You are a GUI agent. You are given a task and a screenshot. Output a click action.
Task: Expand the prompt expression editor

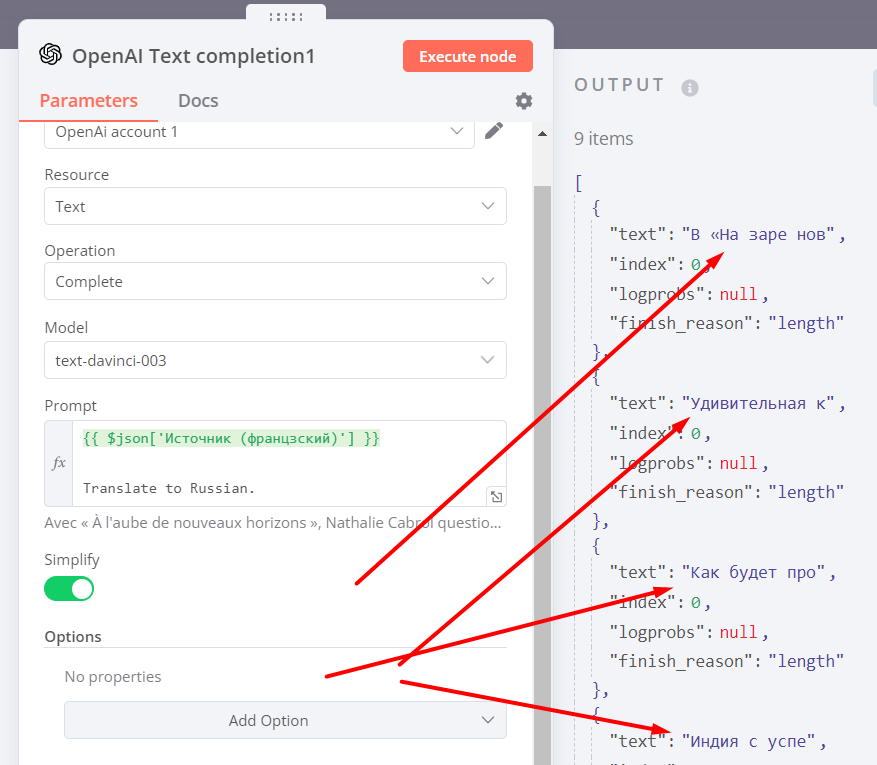pos(496,496)
